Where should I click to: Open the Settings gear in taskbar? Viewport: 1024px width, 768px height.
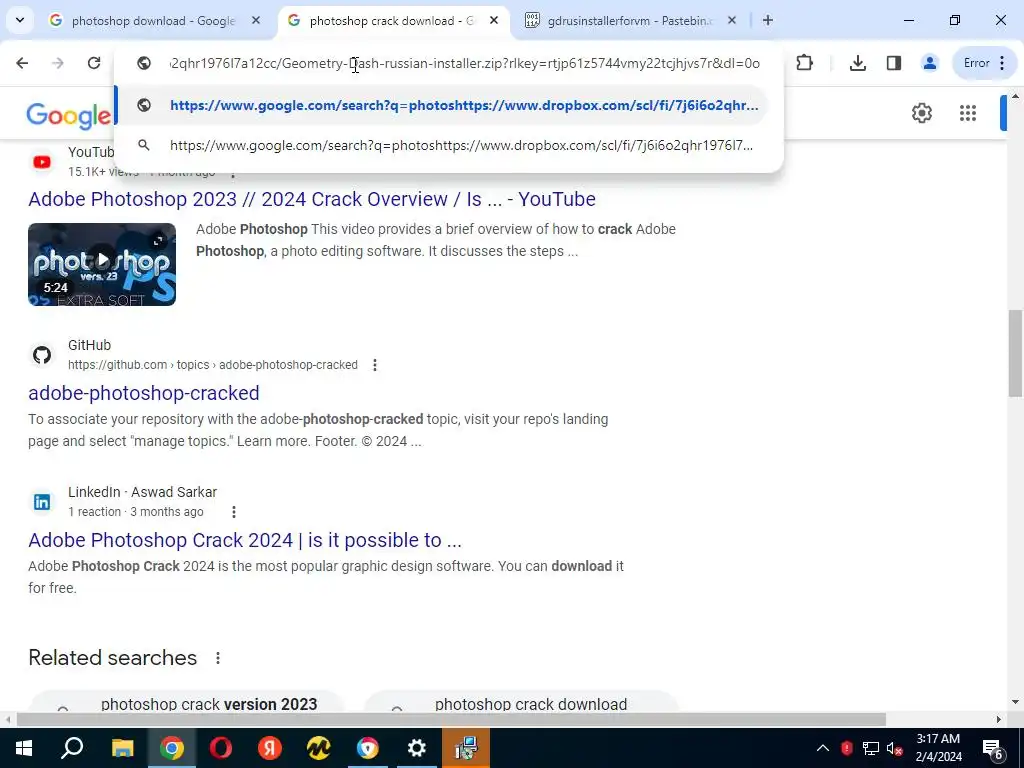tap(417, 748)
